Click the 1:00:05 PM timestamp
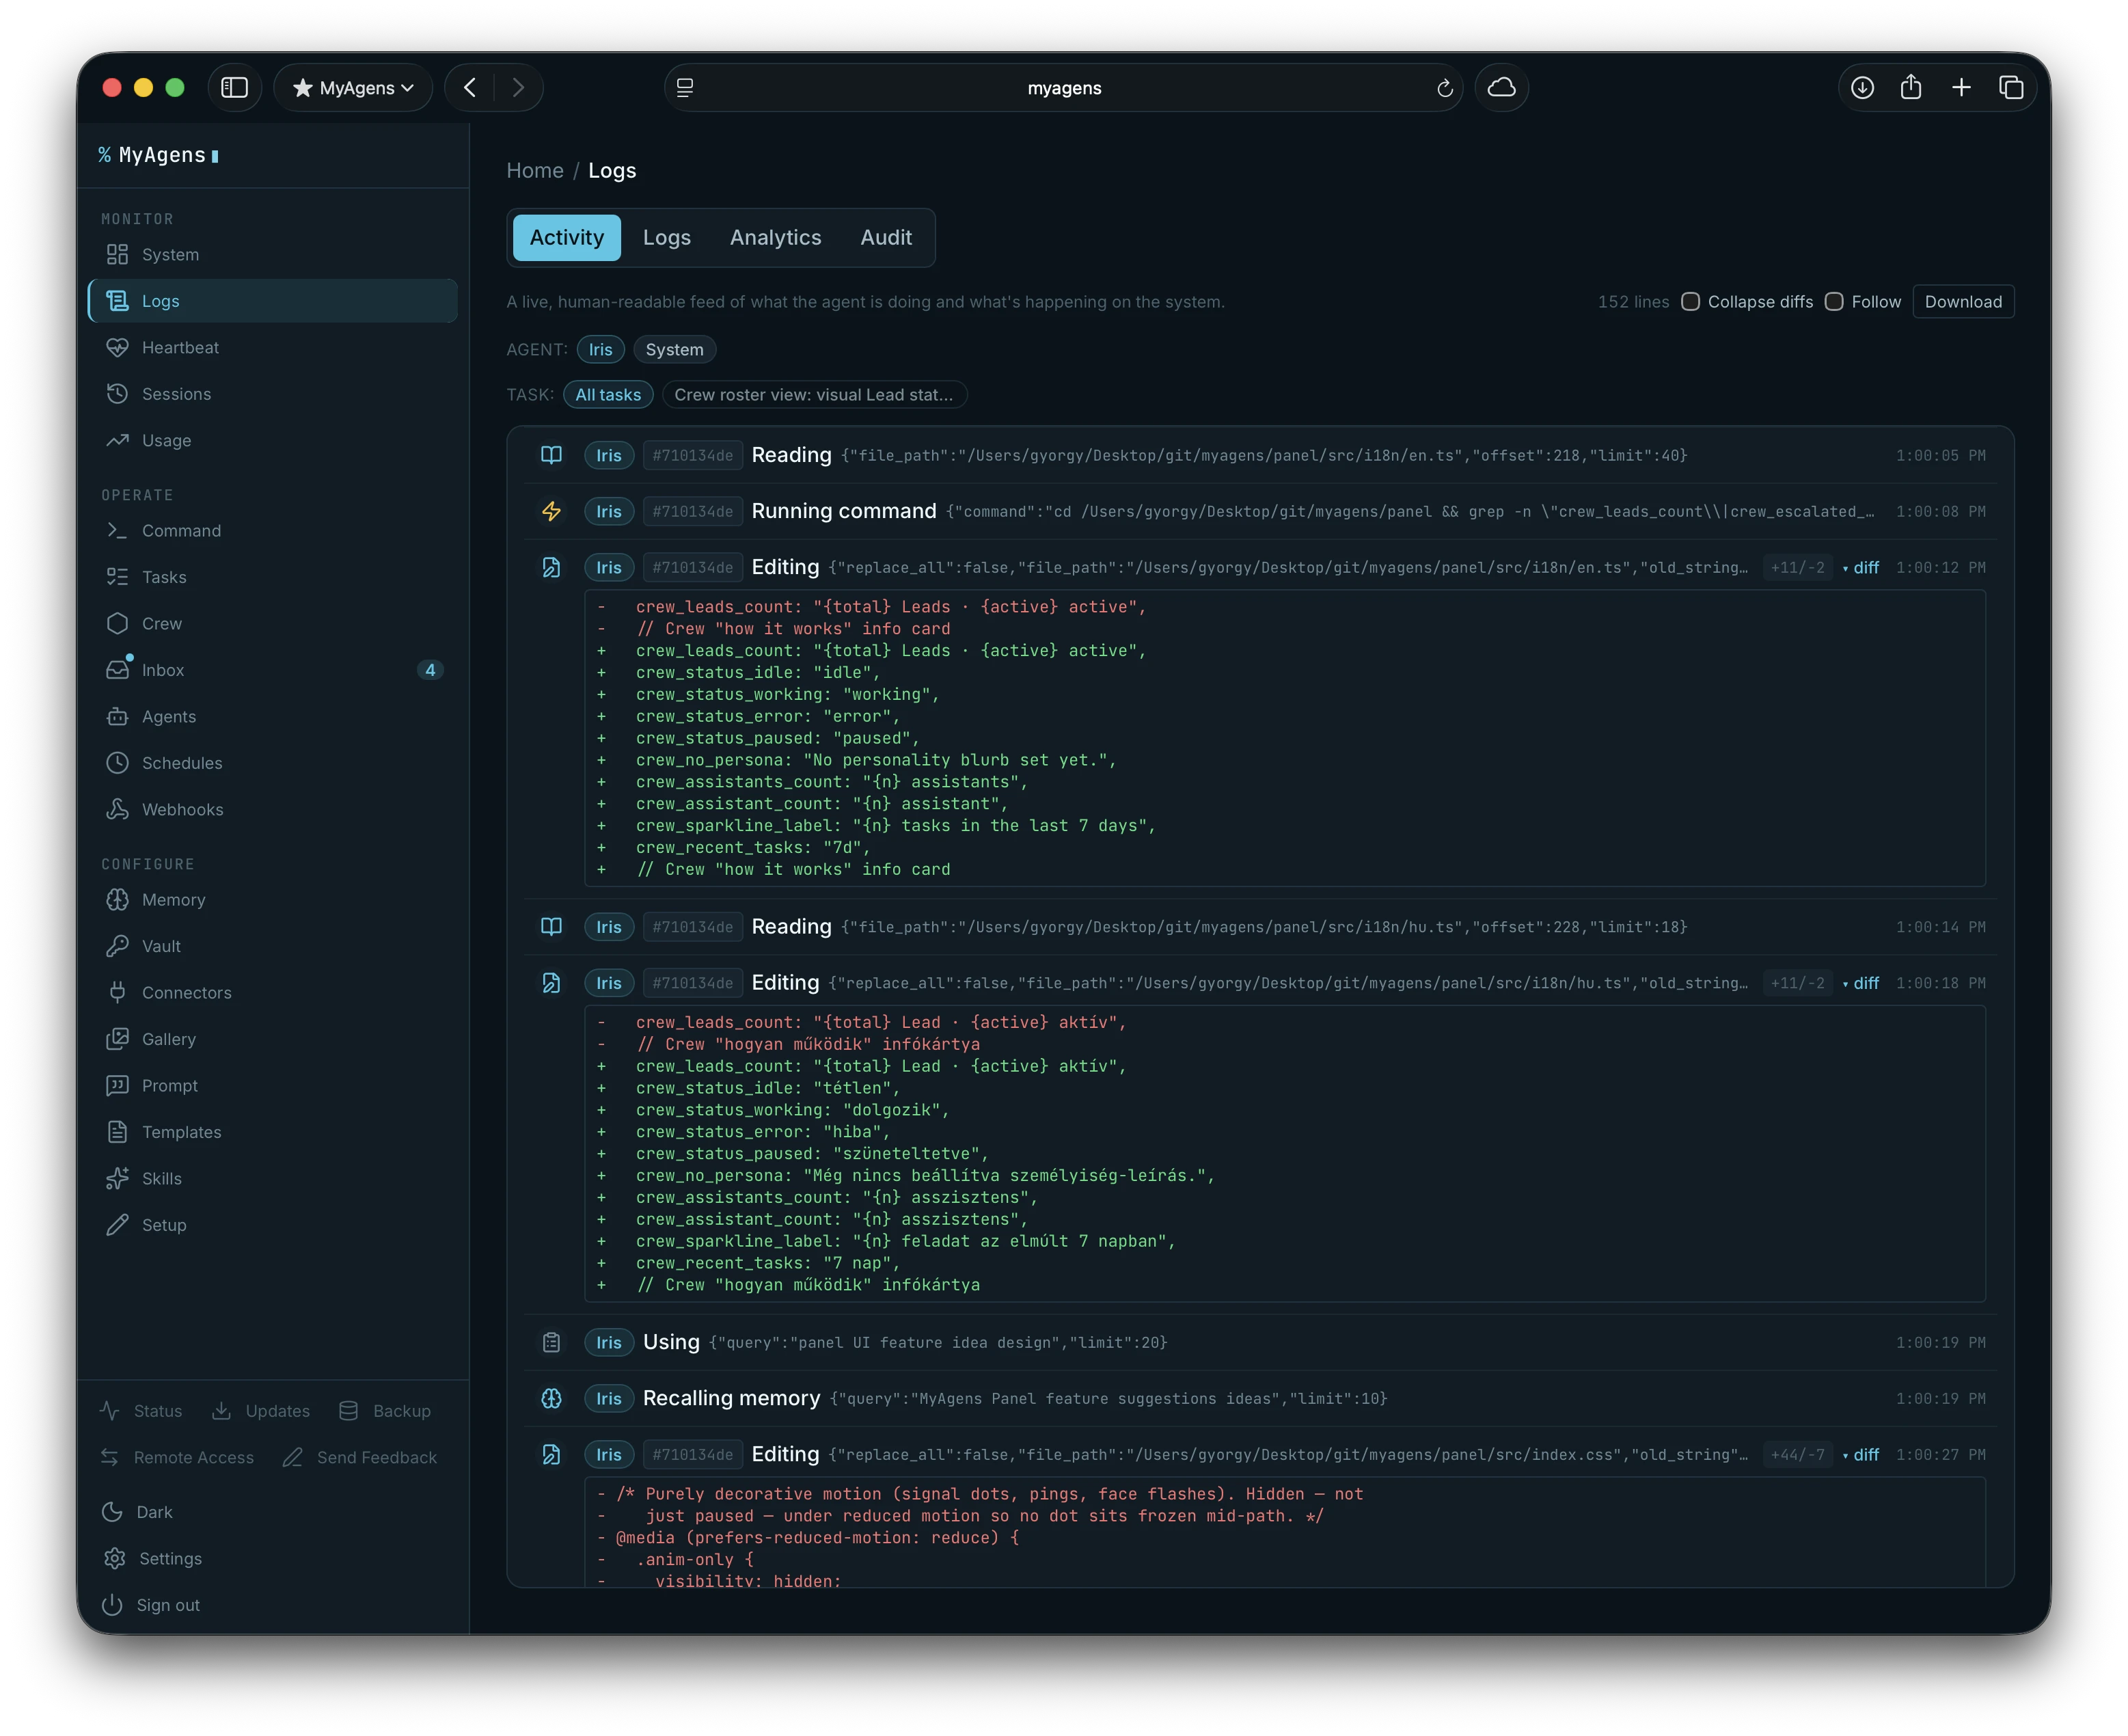This screenshot has width=2128, height=1736. coord(1940,456)
